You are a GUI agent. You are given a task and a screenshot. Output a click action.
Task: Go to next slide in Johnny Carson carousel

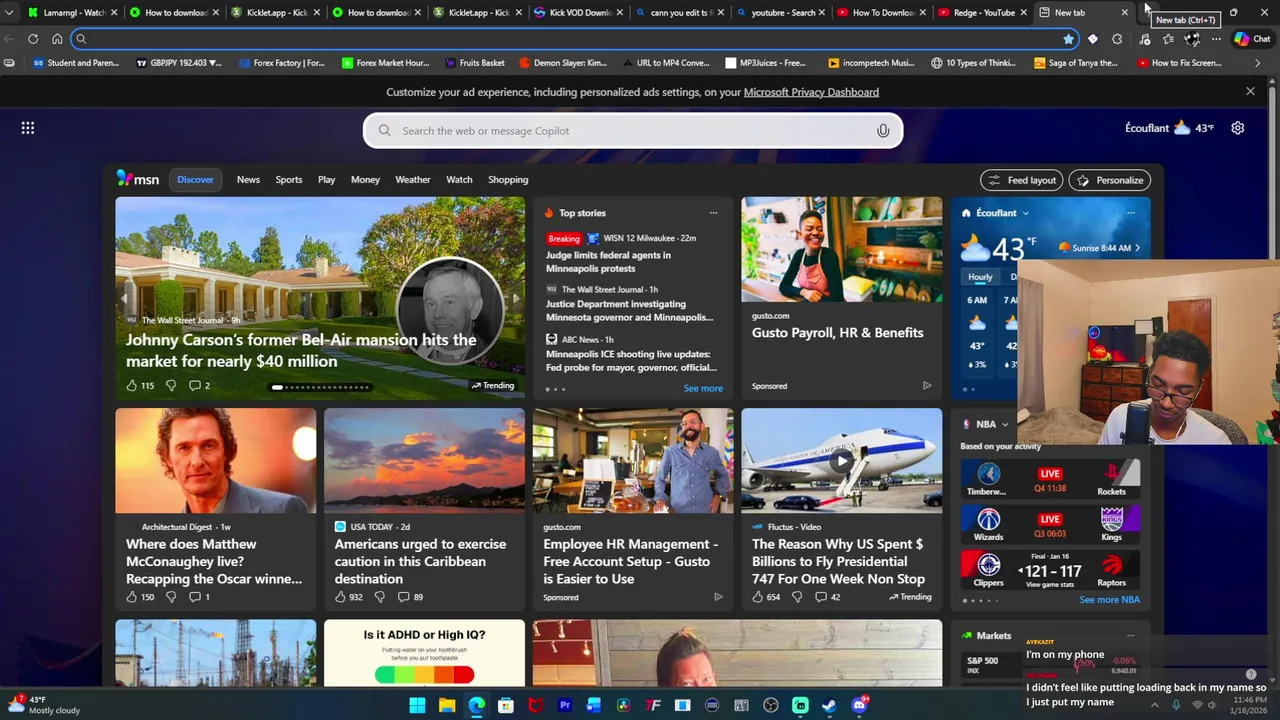515,298
